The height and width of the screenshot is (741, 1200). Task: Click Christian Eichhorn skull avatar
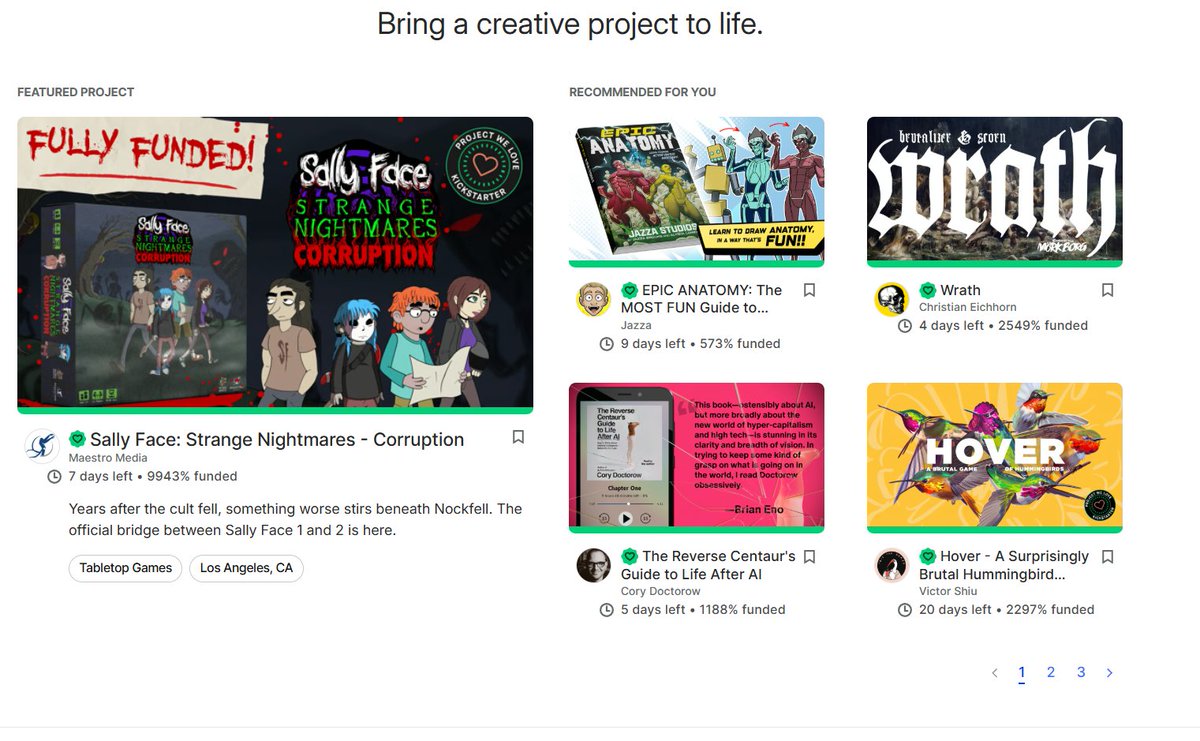(x=892, y=299)
